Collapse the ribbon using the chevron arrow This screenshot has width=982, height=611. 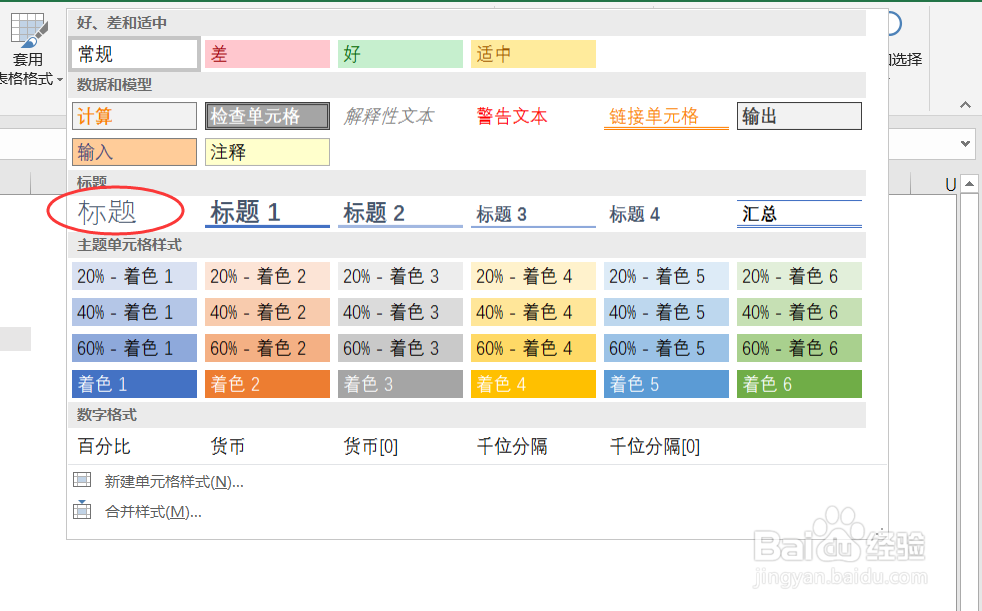click(965, 103)
